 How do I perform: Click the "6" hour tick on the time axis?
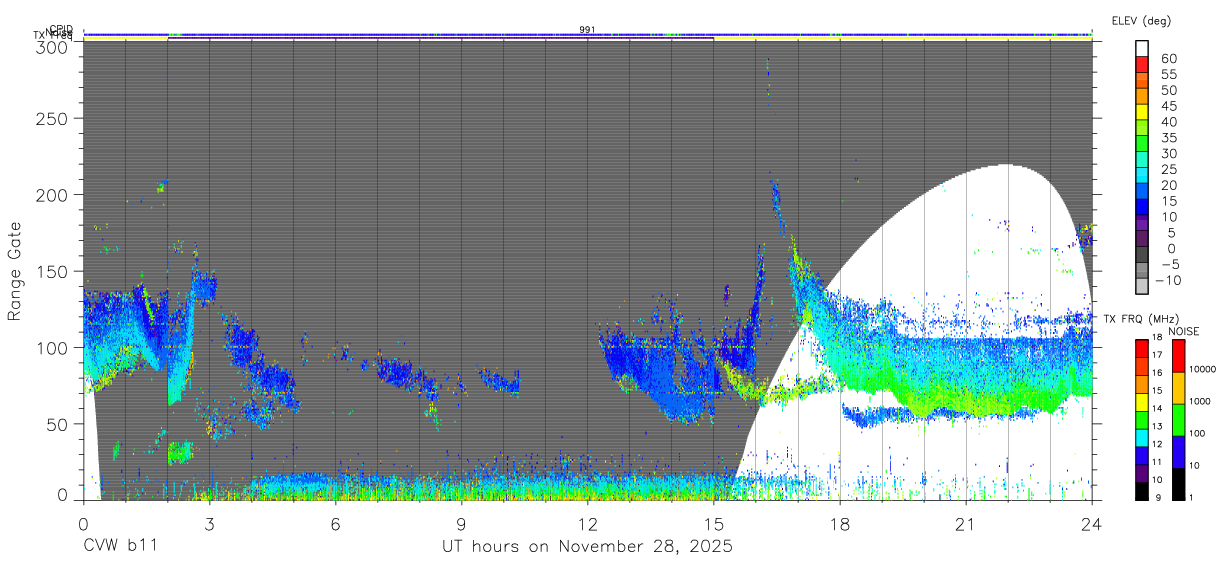point(336,523)
